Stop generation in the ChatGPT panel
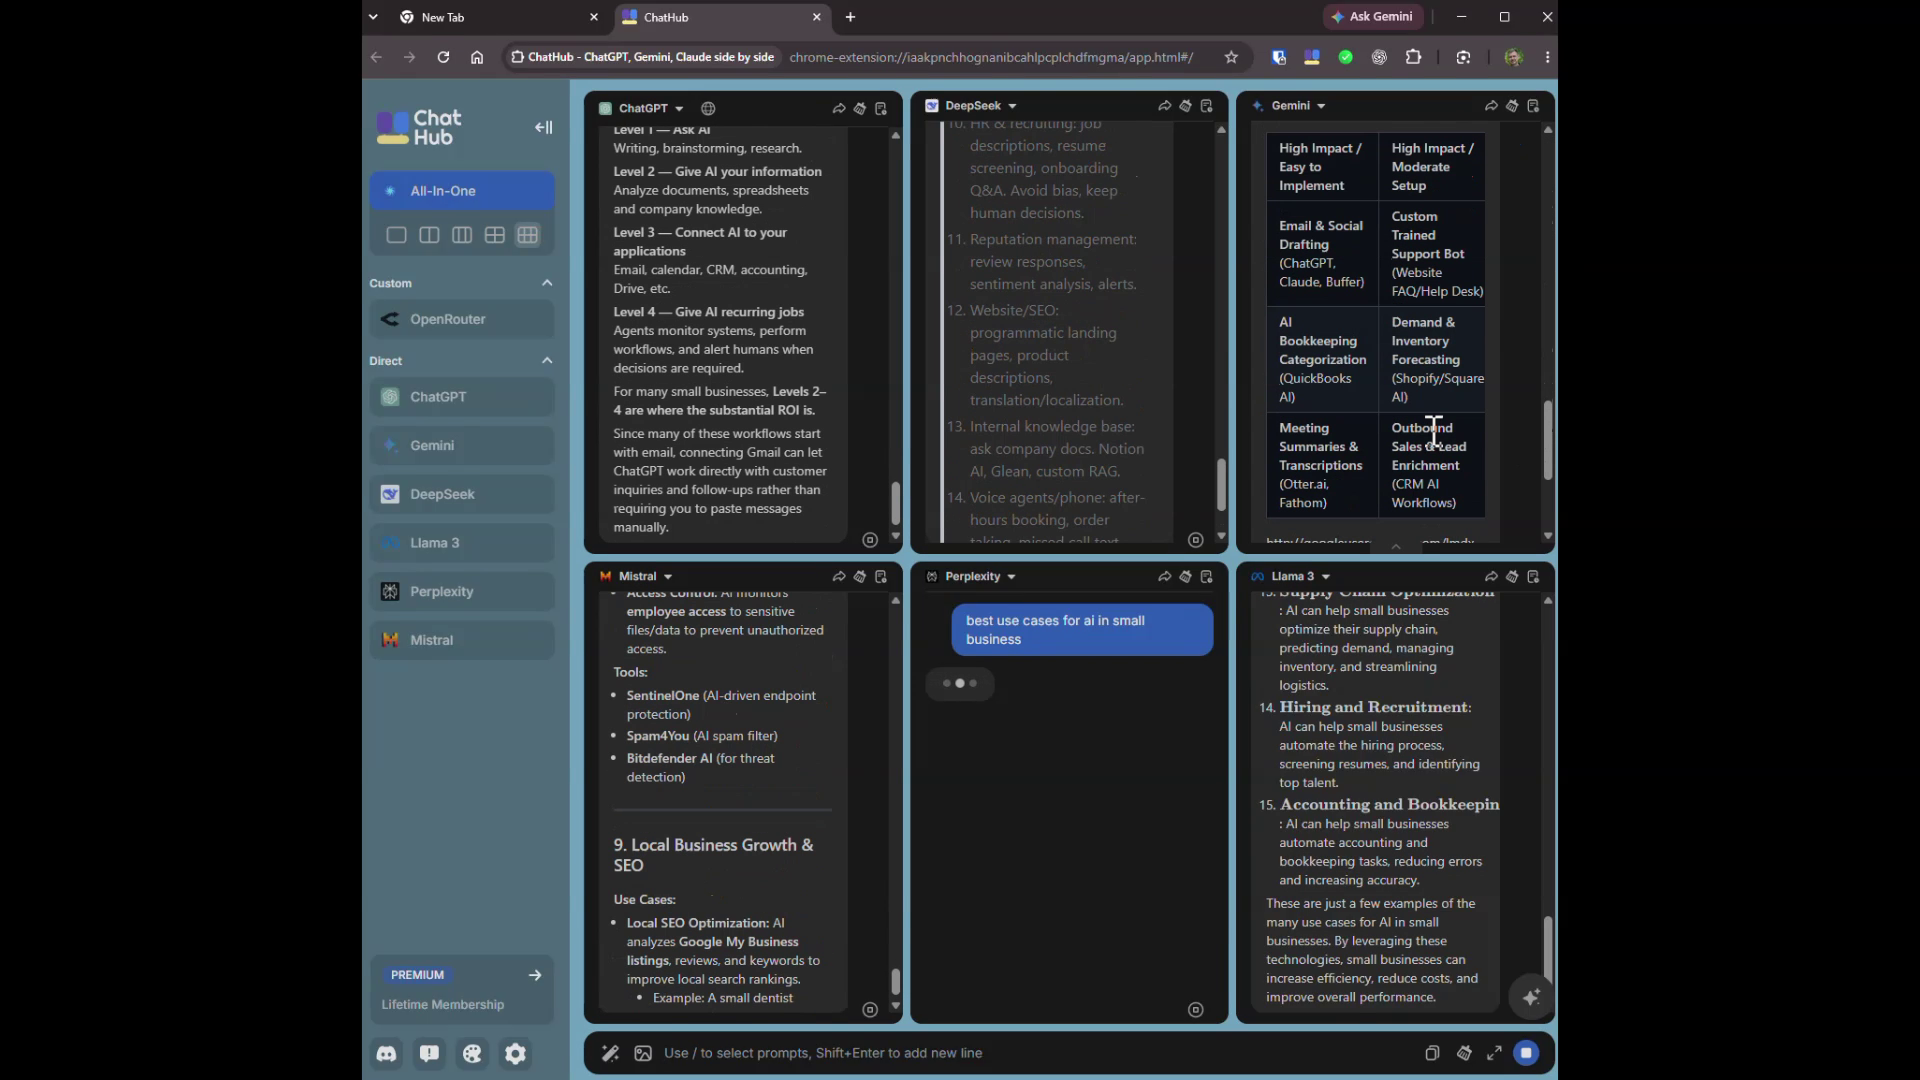The height and width of the screenshot is (1080, 1920). point(870,540)
